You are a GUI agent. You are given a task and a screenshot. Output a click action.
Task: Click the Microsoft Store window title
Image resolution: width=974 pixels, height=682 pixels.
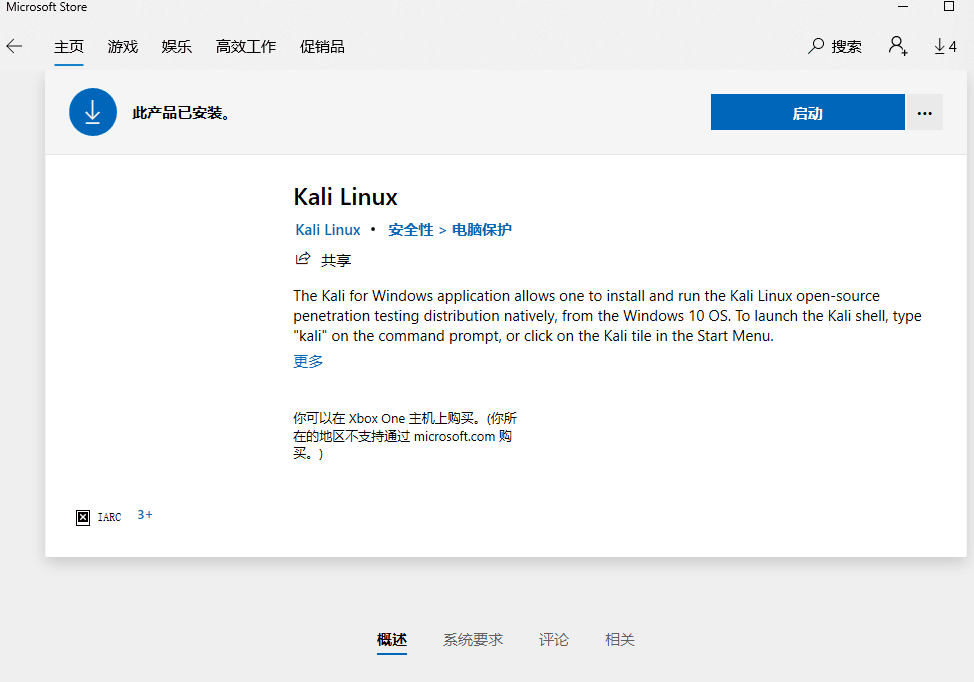tap(47, 7)
